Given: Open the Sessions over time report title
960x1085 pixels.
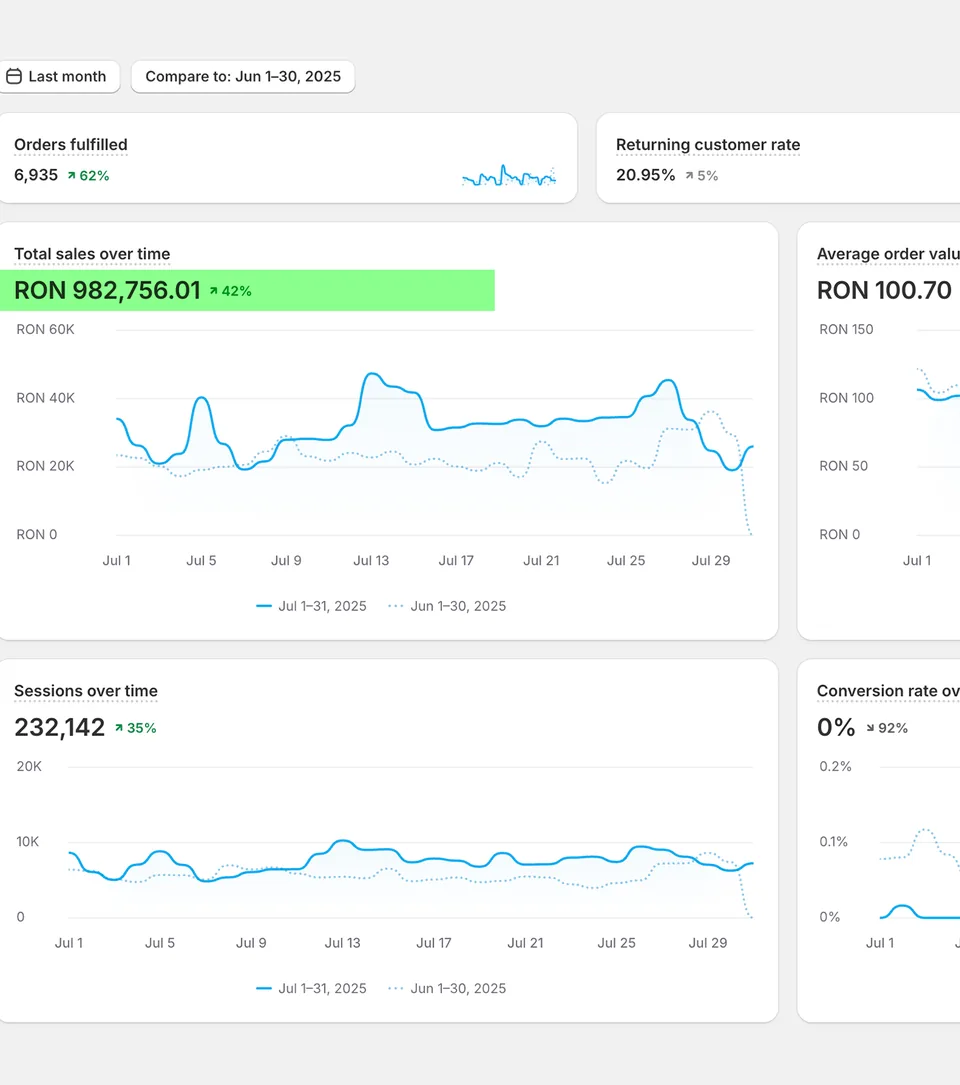Looking at the screenshot, I should 86,691.
